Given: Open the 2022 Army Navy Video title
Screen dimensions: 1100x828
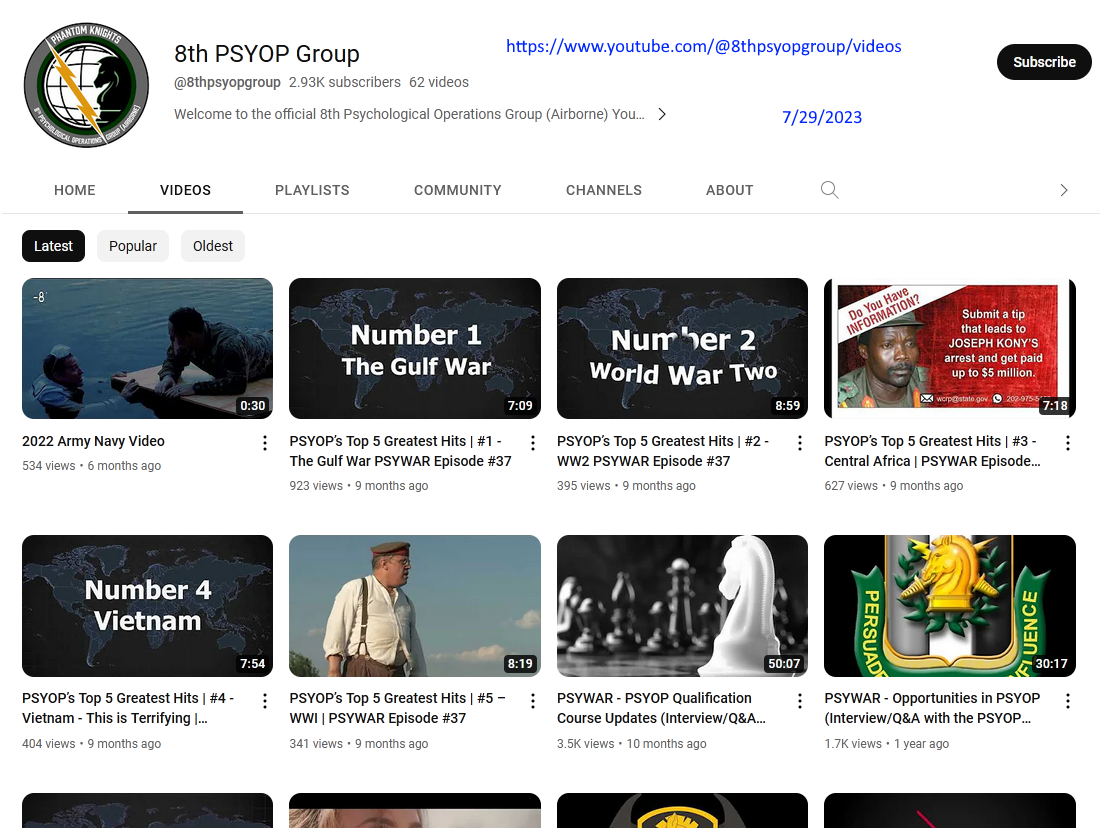Looking at the screenshot, I should tap(93, 441).
